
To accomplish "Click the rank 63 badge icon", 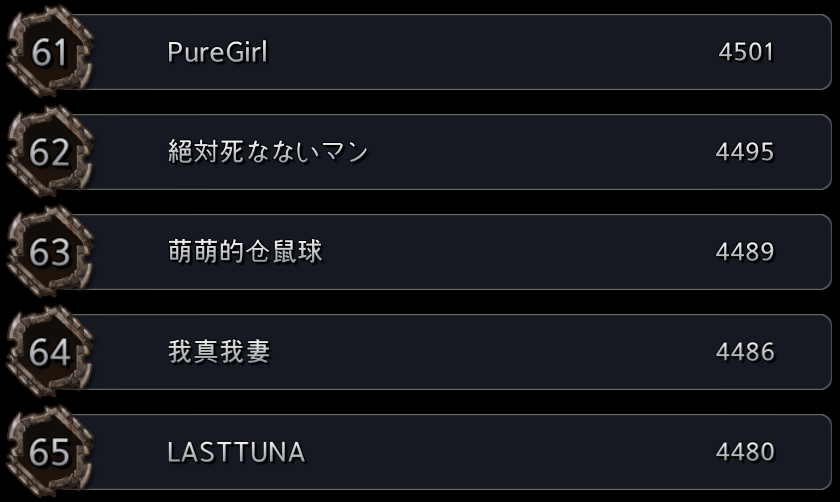I will [50, 252].
